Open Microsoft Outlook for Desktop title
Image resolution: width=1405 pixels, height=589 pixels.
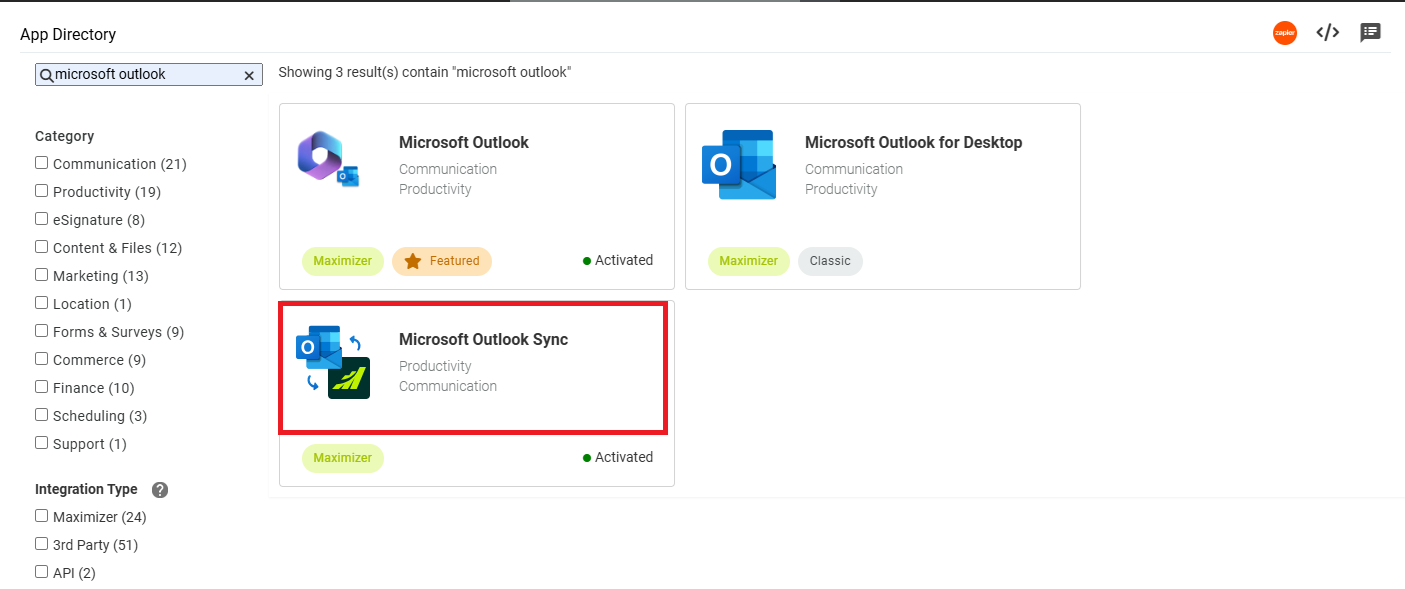pyautogui.click(x=914, y=142)
